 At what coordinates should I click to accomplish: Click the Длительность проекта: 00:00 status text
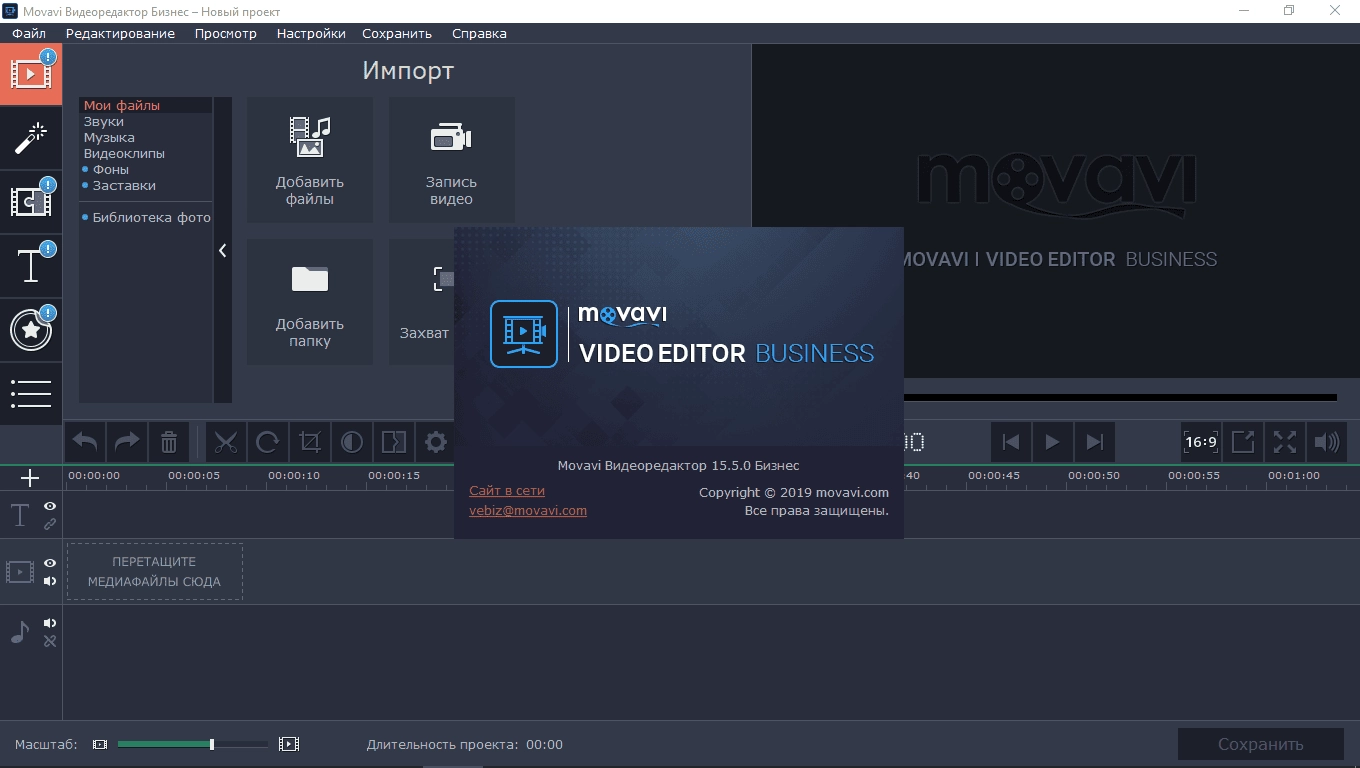pos(464,744)
